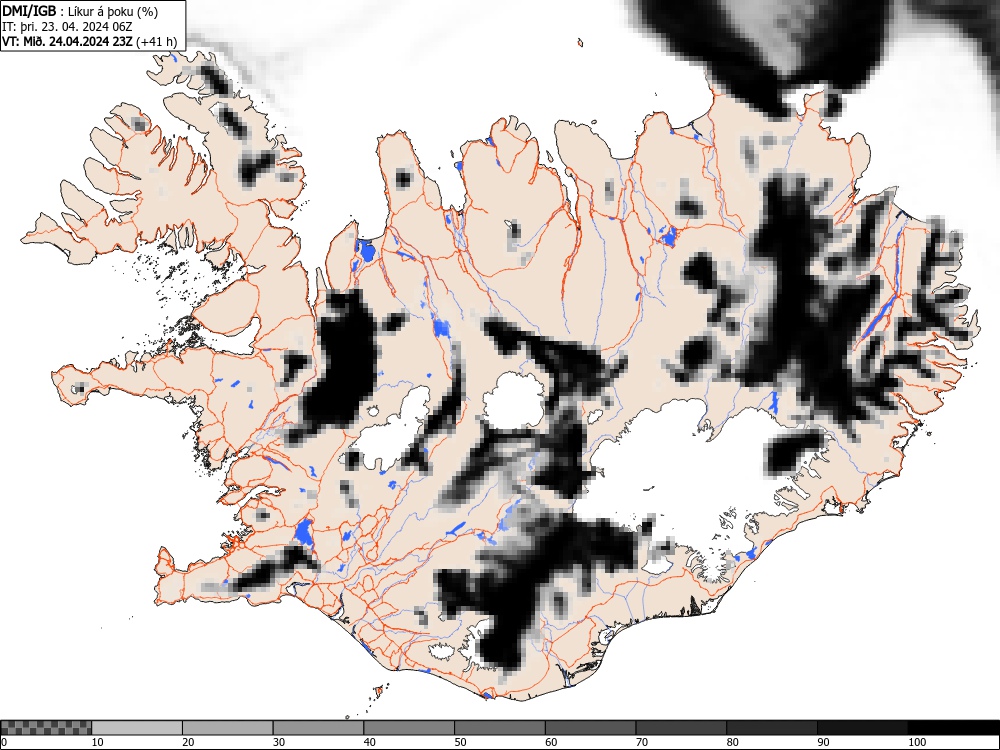Click the 10–20% light gray legend swatch

(x=137, y=728)
